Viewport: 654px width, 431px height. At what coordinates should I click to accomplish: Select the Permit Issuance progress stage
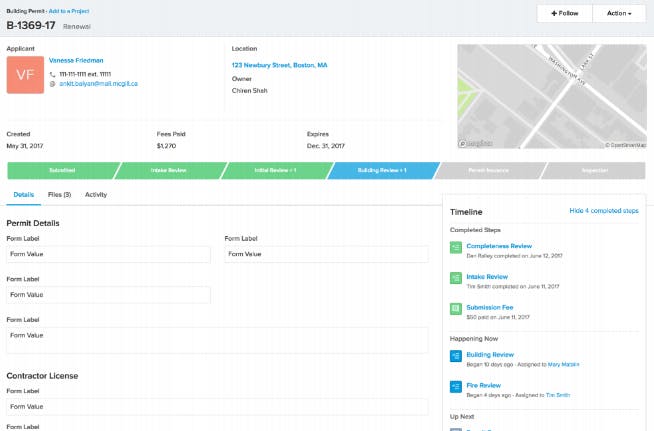489,170
